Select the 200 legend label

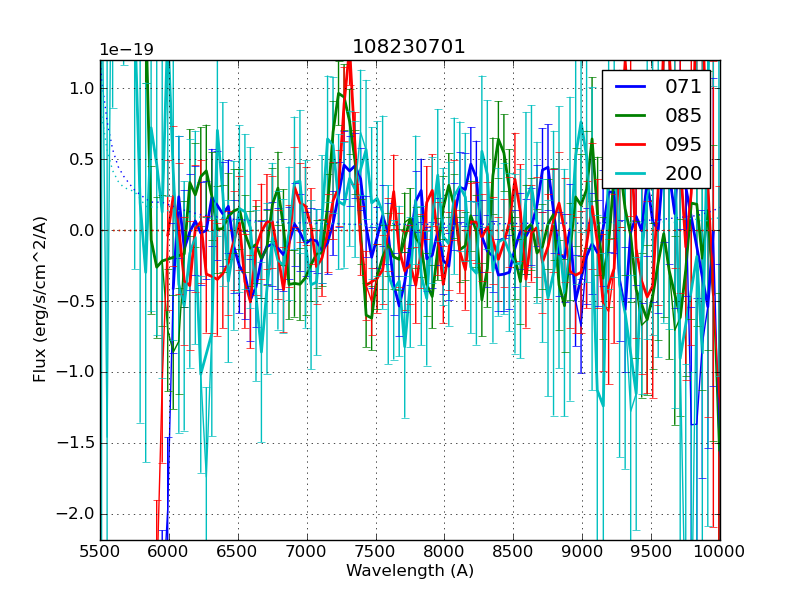point(683,172)
